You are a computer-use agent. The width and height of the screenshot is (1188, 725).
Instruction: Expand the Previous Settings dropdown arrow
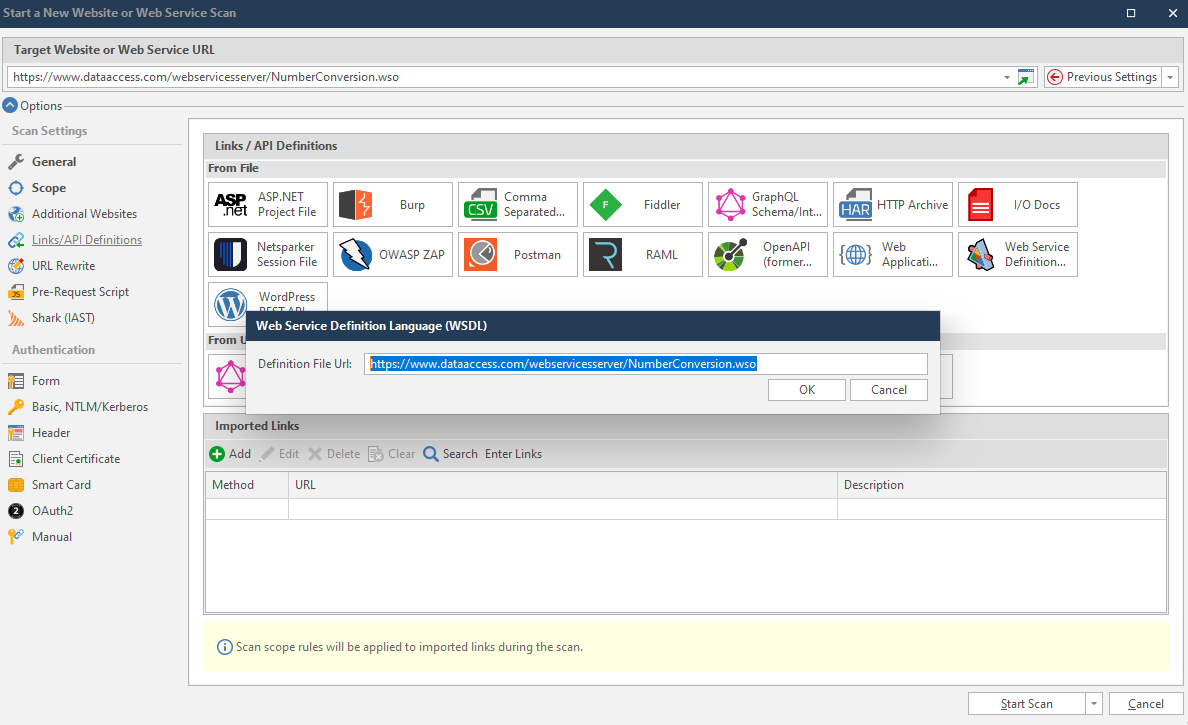click(x=1169, y=77)
